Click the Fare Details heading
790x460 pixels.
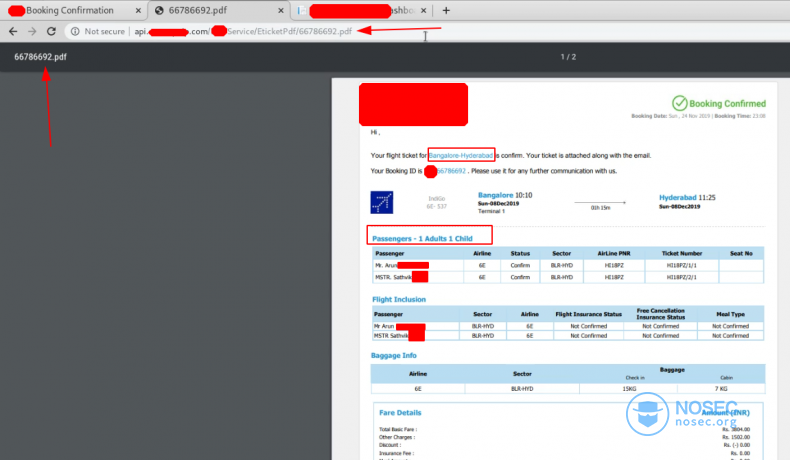(400, 412)
